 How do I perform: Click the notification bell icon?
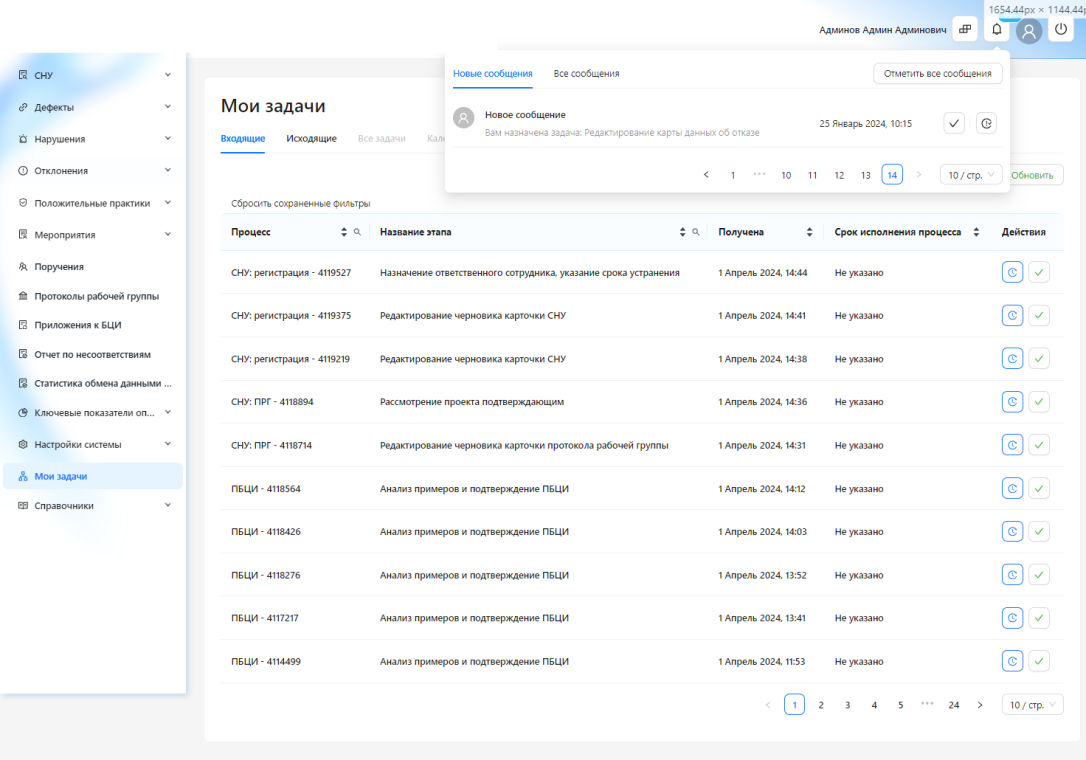tap(996, 30)
